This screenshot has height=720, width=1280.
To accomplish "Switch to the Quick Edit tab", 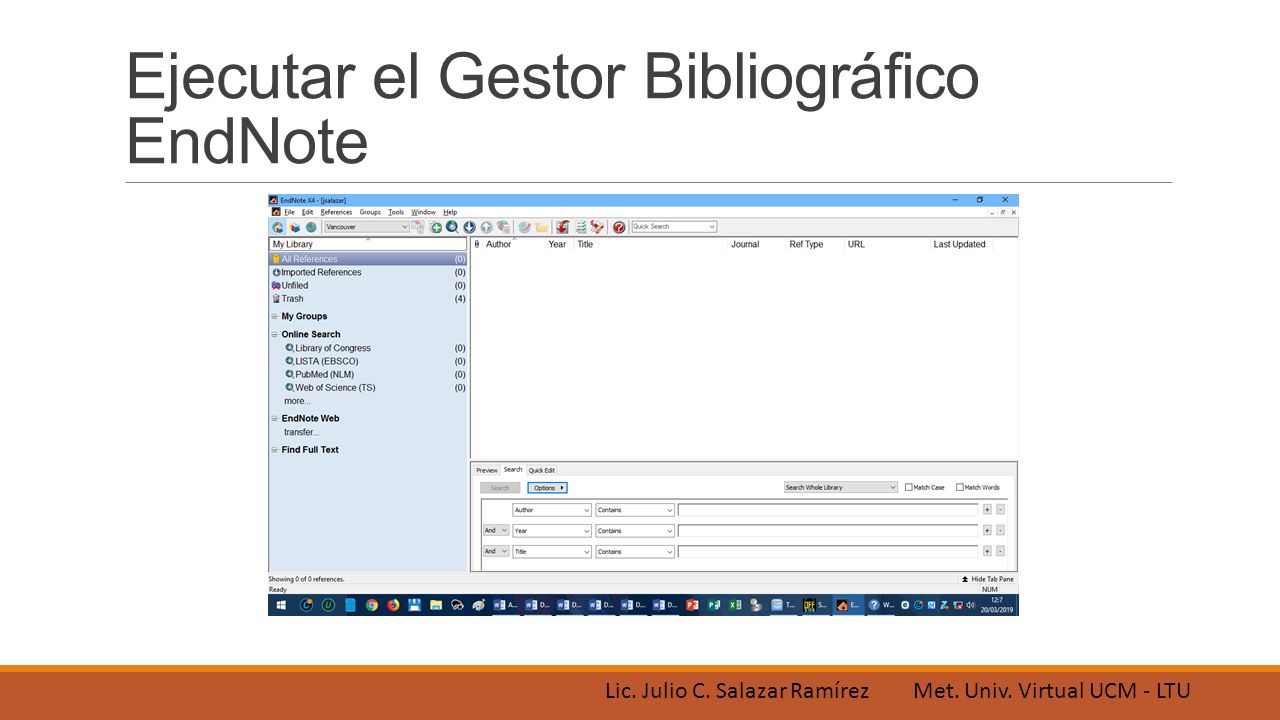I will (x=542, y=470).
